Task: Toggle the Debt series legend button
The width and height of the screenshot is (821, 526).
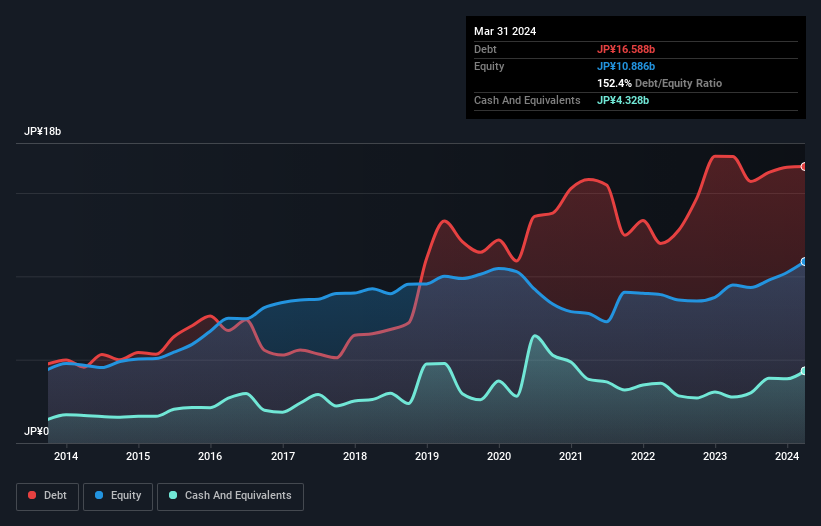Action: click(47, 496)
